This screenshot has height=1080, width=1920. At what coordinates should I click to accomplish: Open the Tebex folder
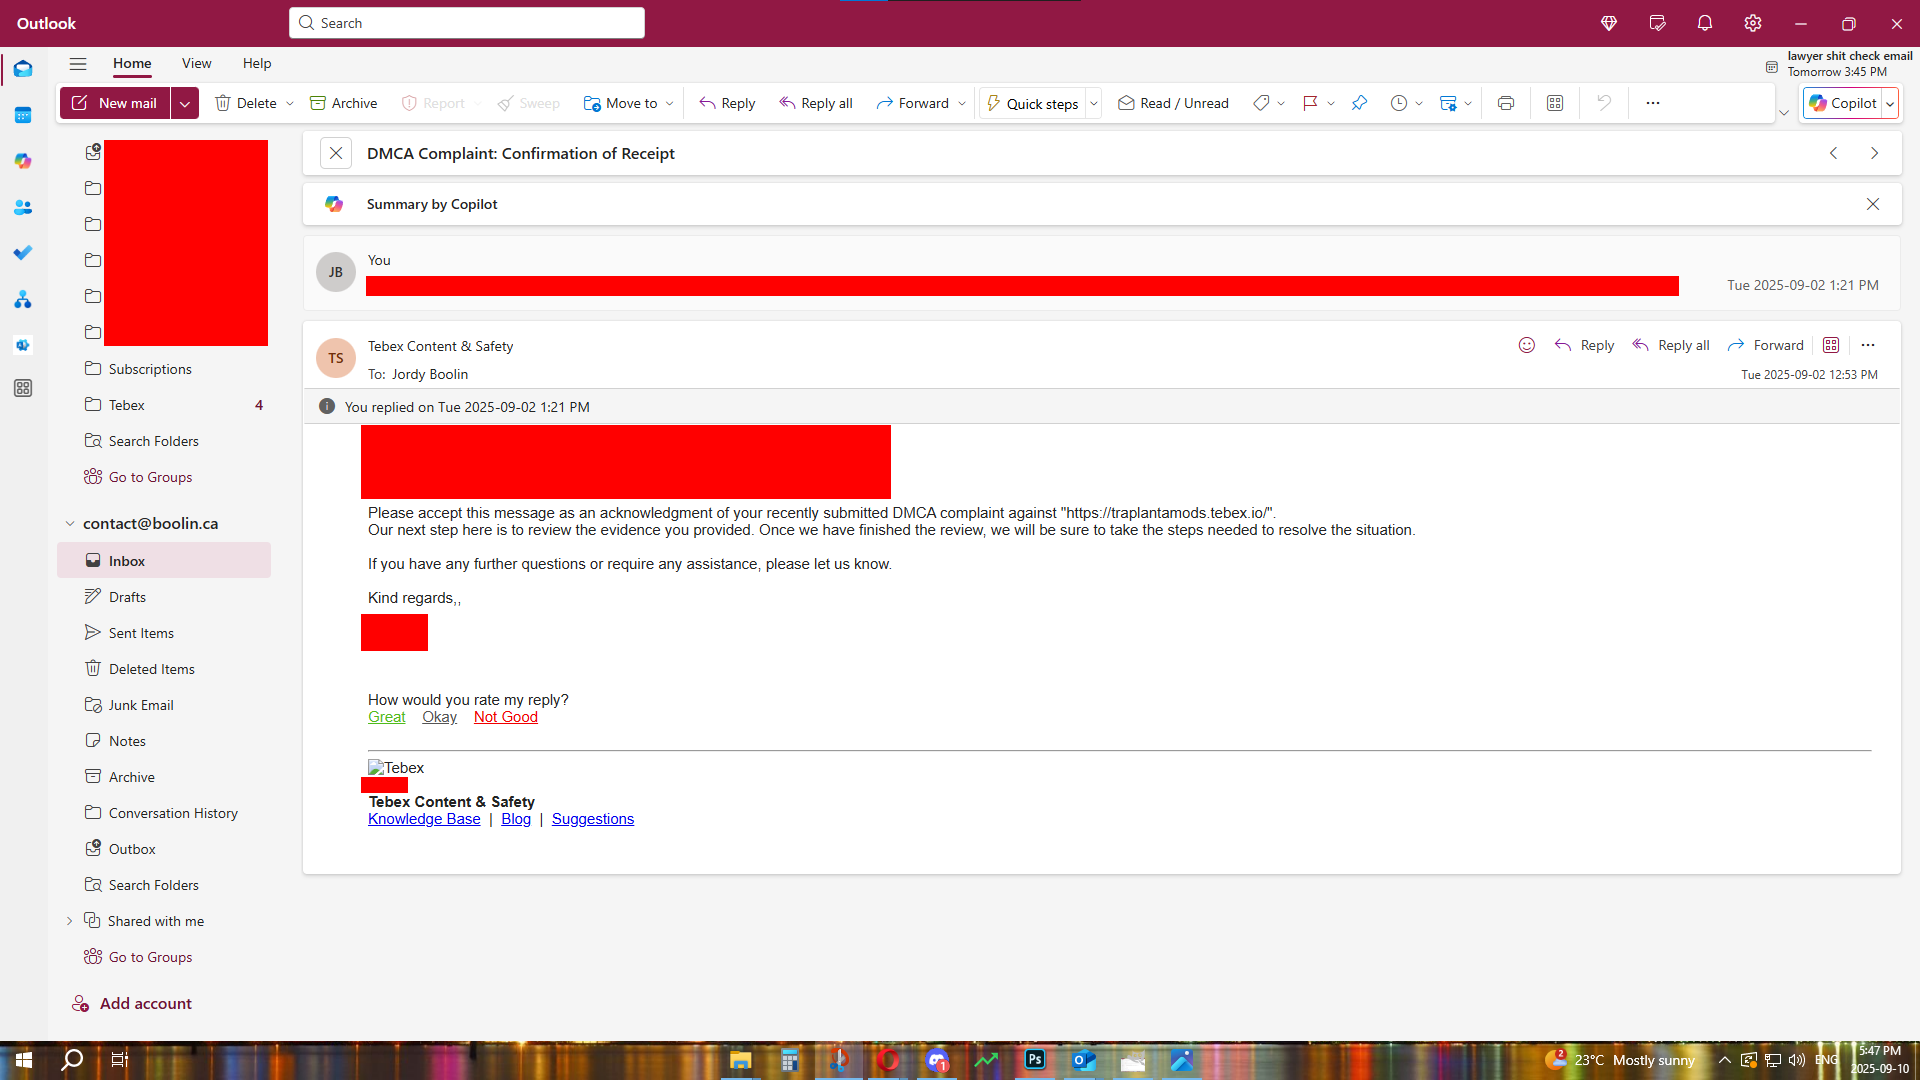164,405
